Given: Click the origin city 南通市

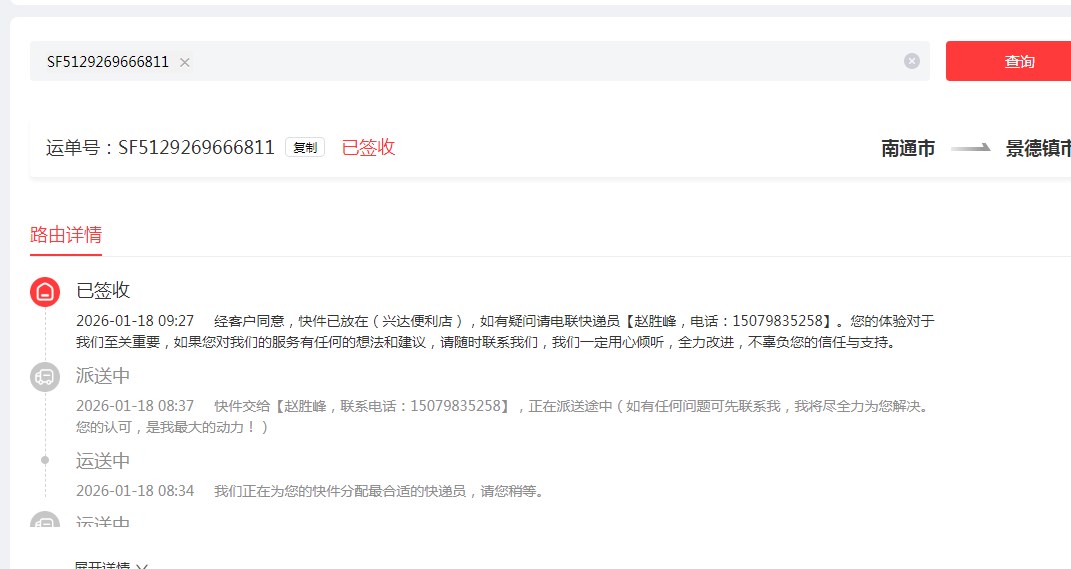Looking at the screenshot, I should tap(908, 148).
